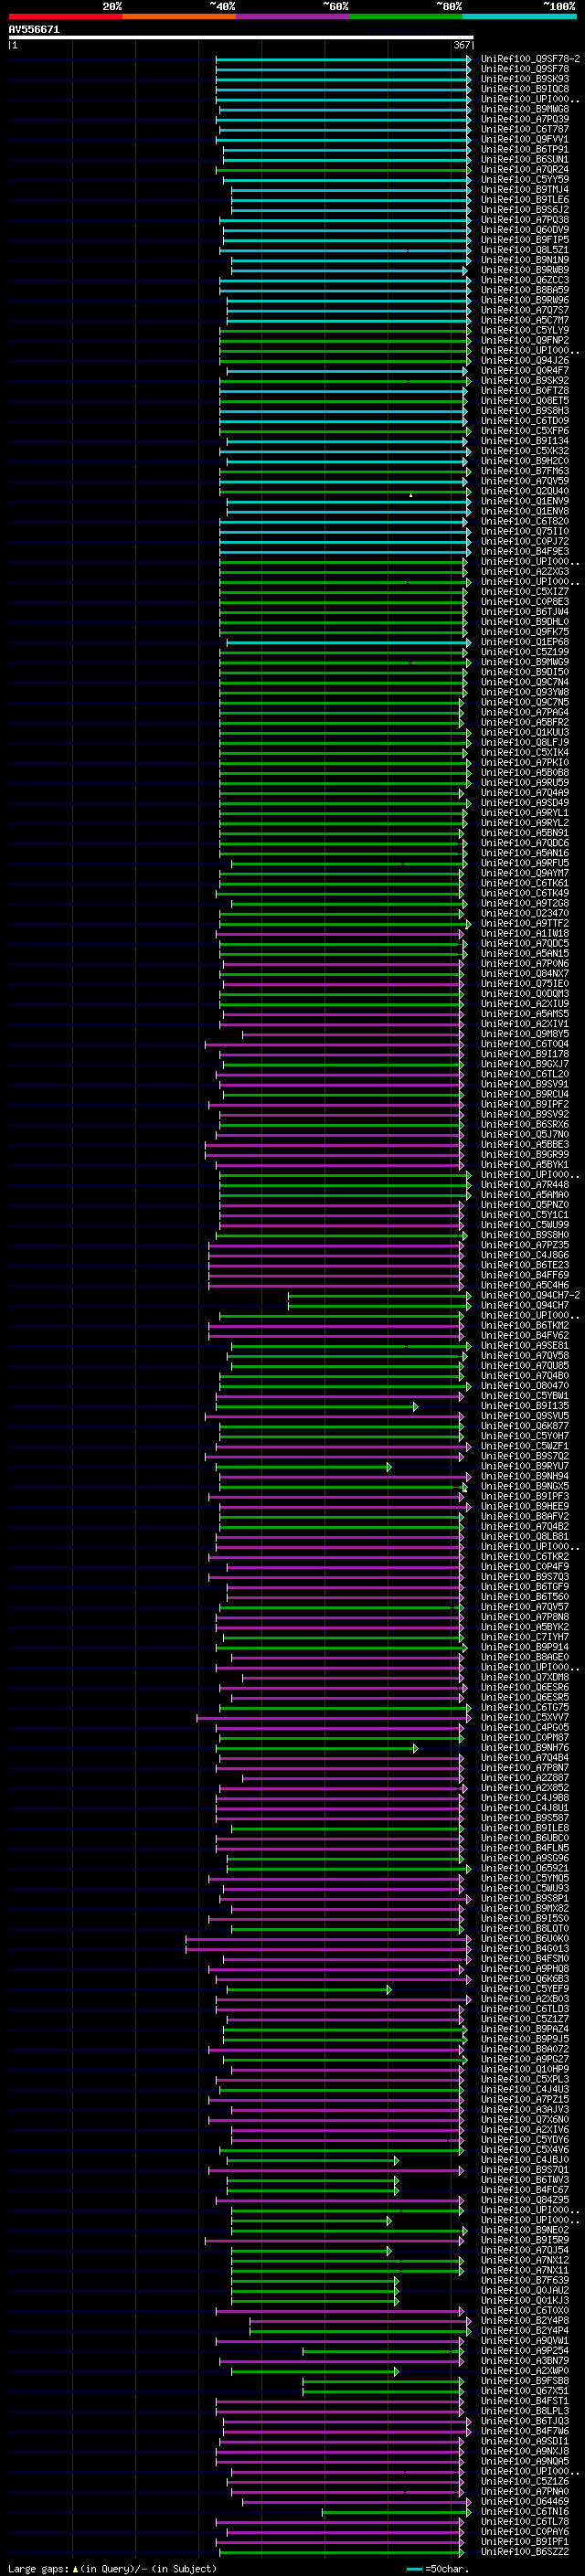585x2576 pixels.
Task: Click label UniRef100_A7QR24
Action: 525,169
